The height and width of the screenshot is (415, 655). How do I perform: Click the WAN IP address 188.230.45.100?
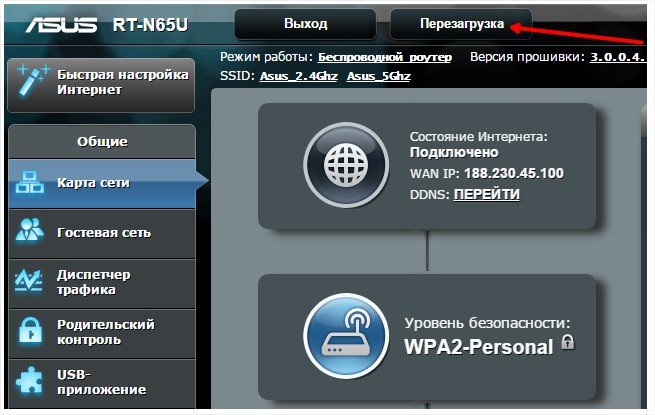[x=513, y=174]
